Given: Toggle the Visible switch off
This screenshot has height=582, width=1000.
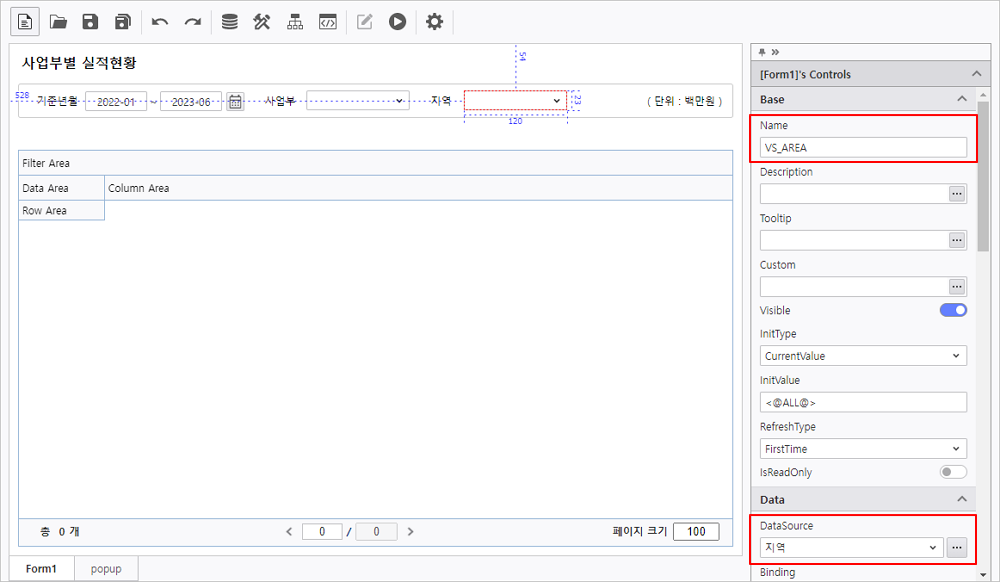Looking at the screenshot, I should click(x=953, y=310).
